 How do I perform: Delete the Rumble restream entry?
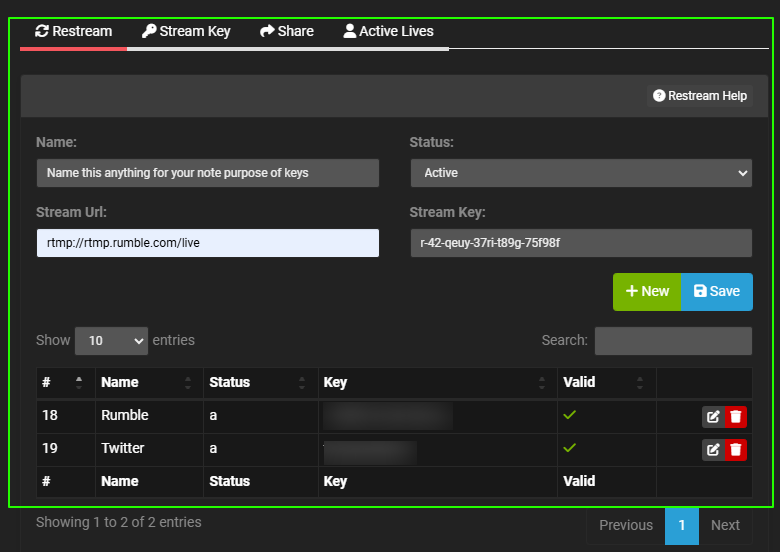point(736,417)
